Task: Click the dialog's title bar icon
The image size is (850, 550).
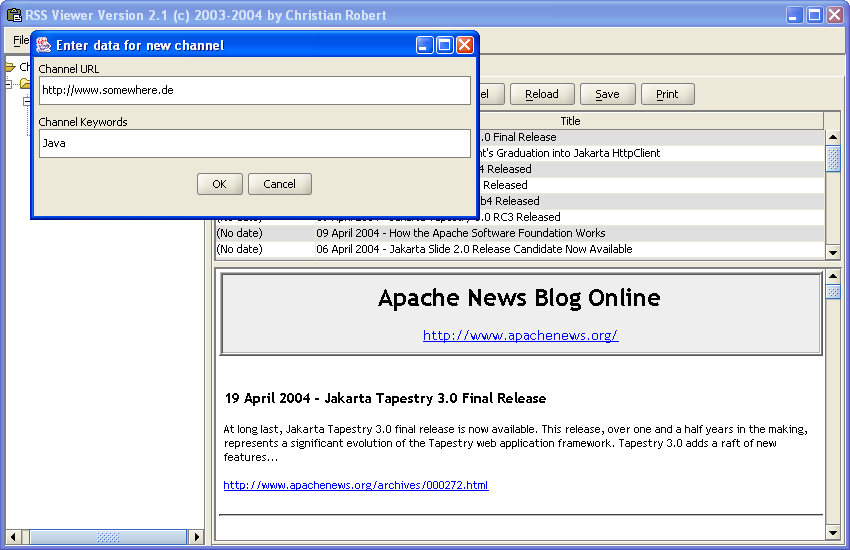Action: pos(44,45)
